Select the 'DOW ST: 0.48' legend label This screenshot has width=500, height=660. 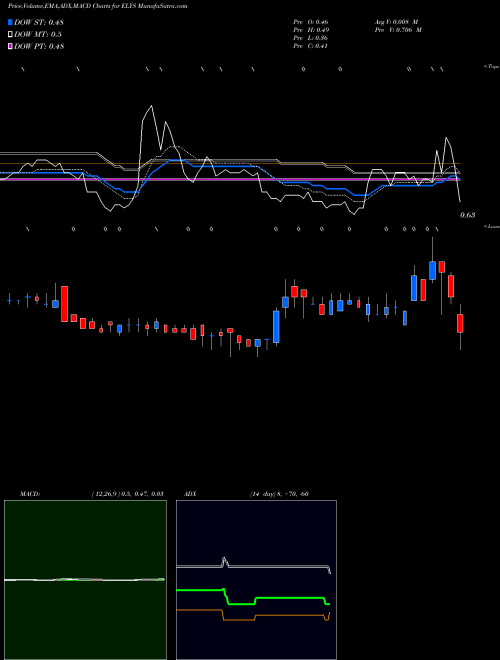click(x=39, y=22)
